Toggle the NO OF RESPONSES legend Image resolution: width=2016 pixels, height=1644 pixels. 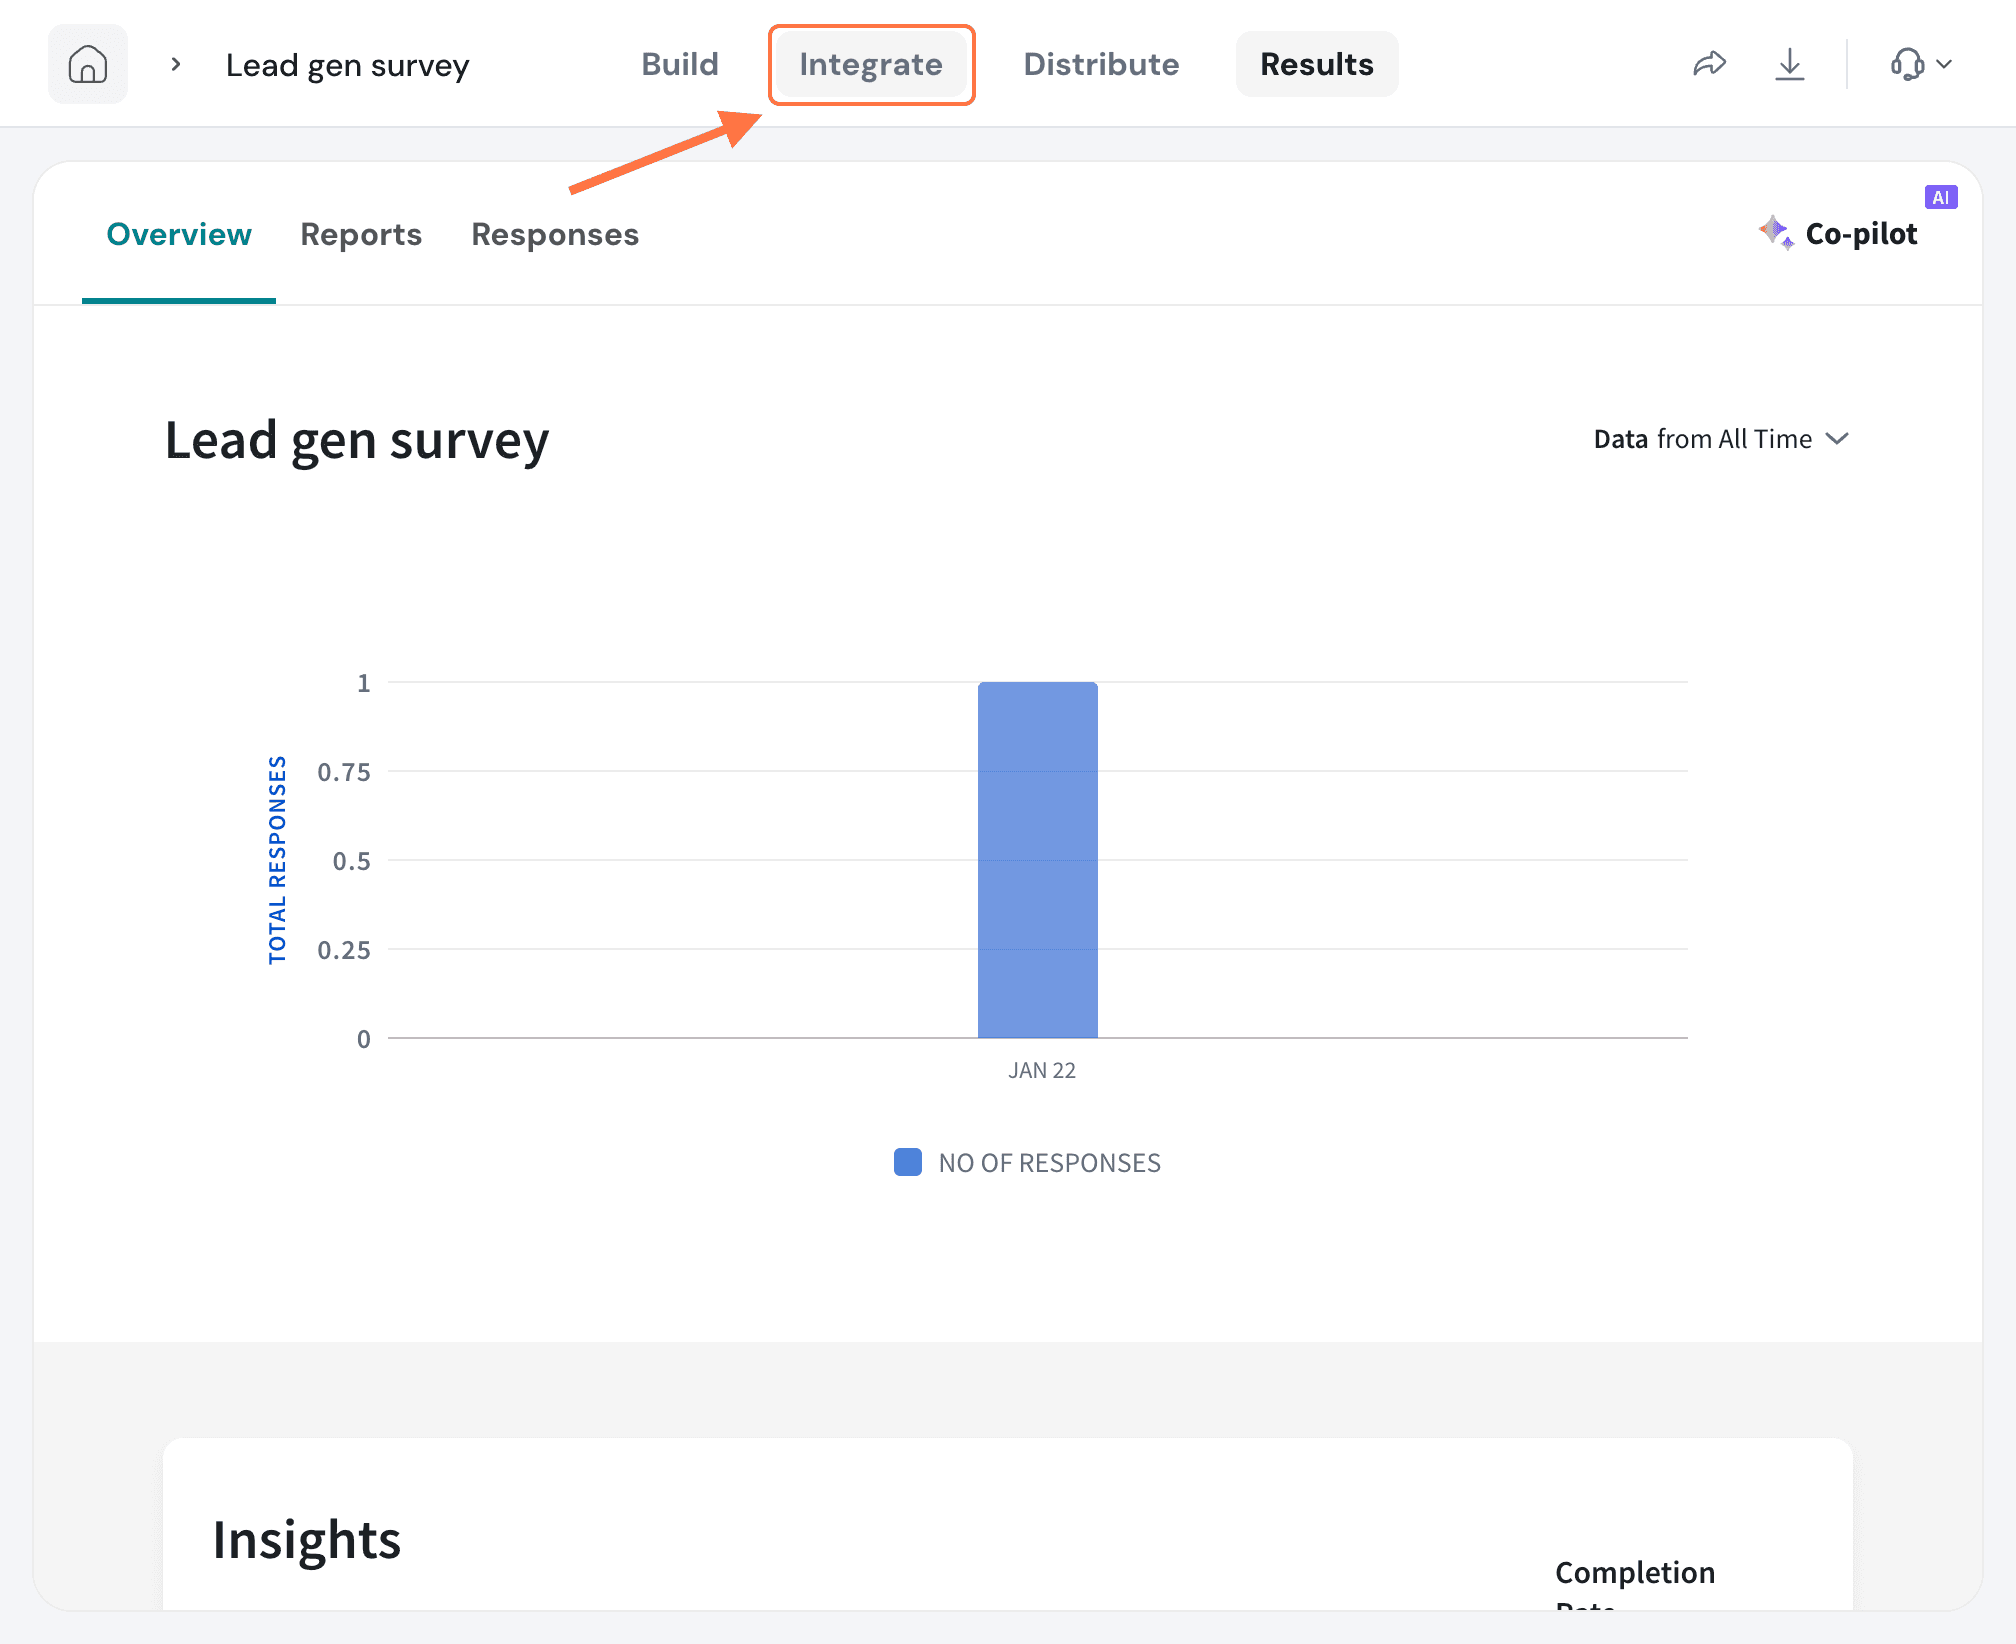tap(1027, 1162)
